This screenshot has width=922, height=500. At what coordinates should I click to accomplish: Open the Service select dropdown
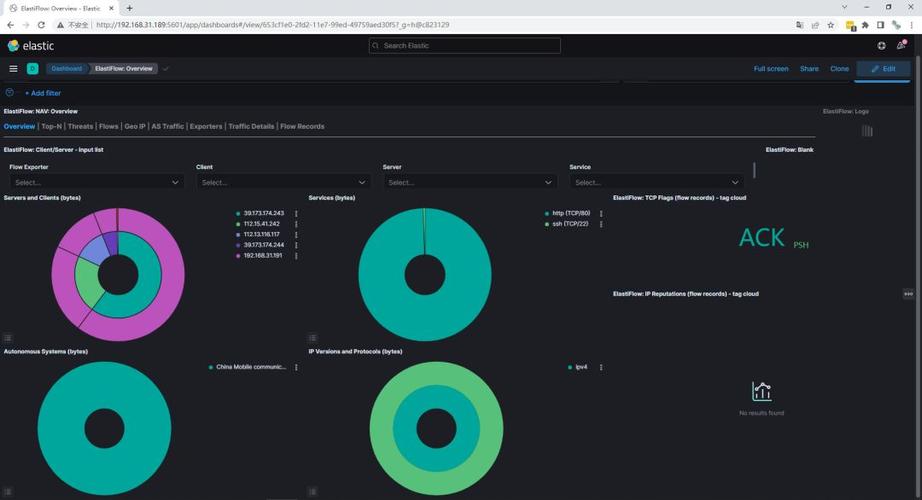coord(656,182)
